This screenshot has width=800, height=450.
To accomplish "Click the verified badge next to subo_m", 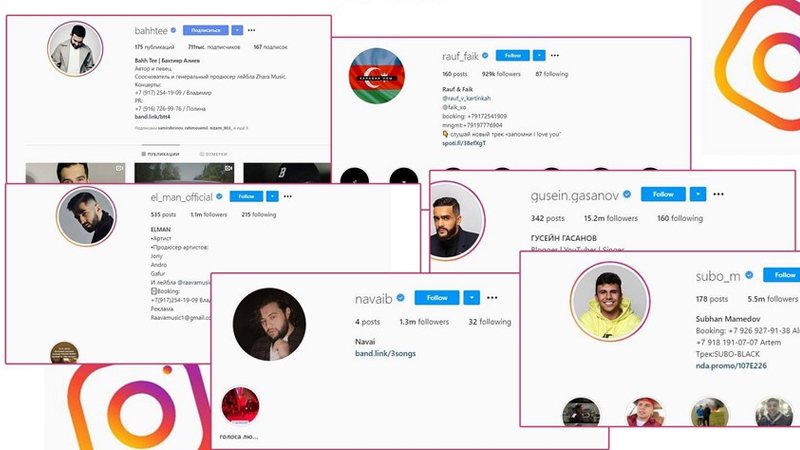I will point(749,275).
